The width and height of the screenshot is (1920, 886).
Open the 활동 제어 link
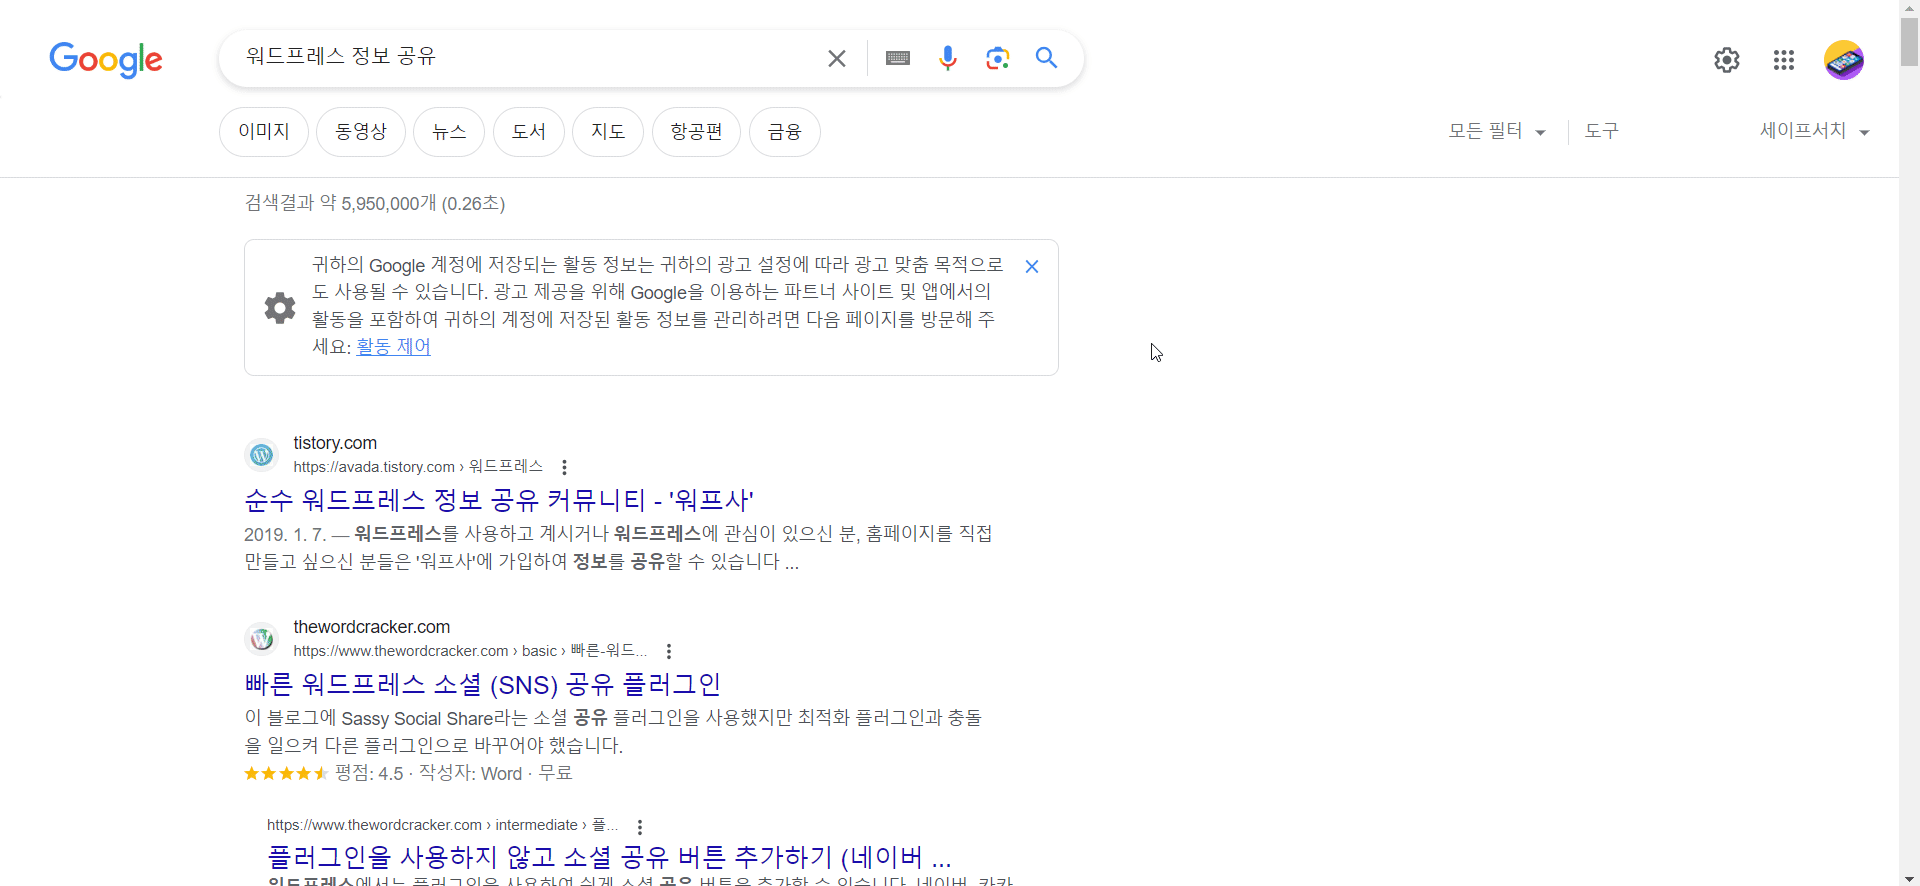pyautogui.click(x=394, y=346)
